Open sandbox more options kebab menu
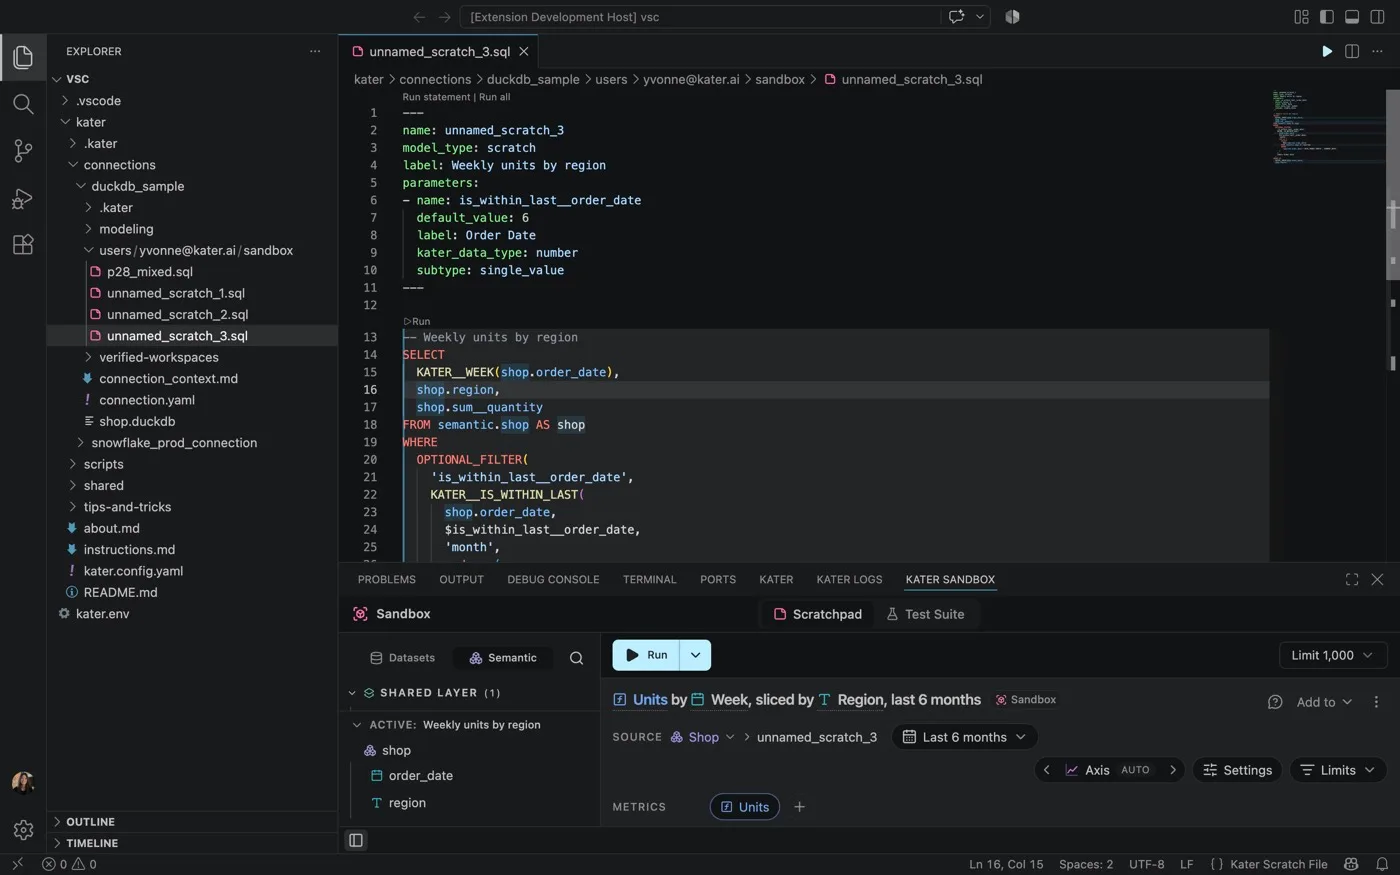Viewport: 1400px width, 875px height. click(x=1376, y=702)
